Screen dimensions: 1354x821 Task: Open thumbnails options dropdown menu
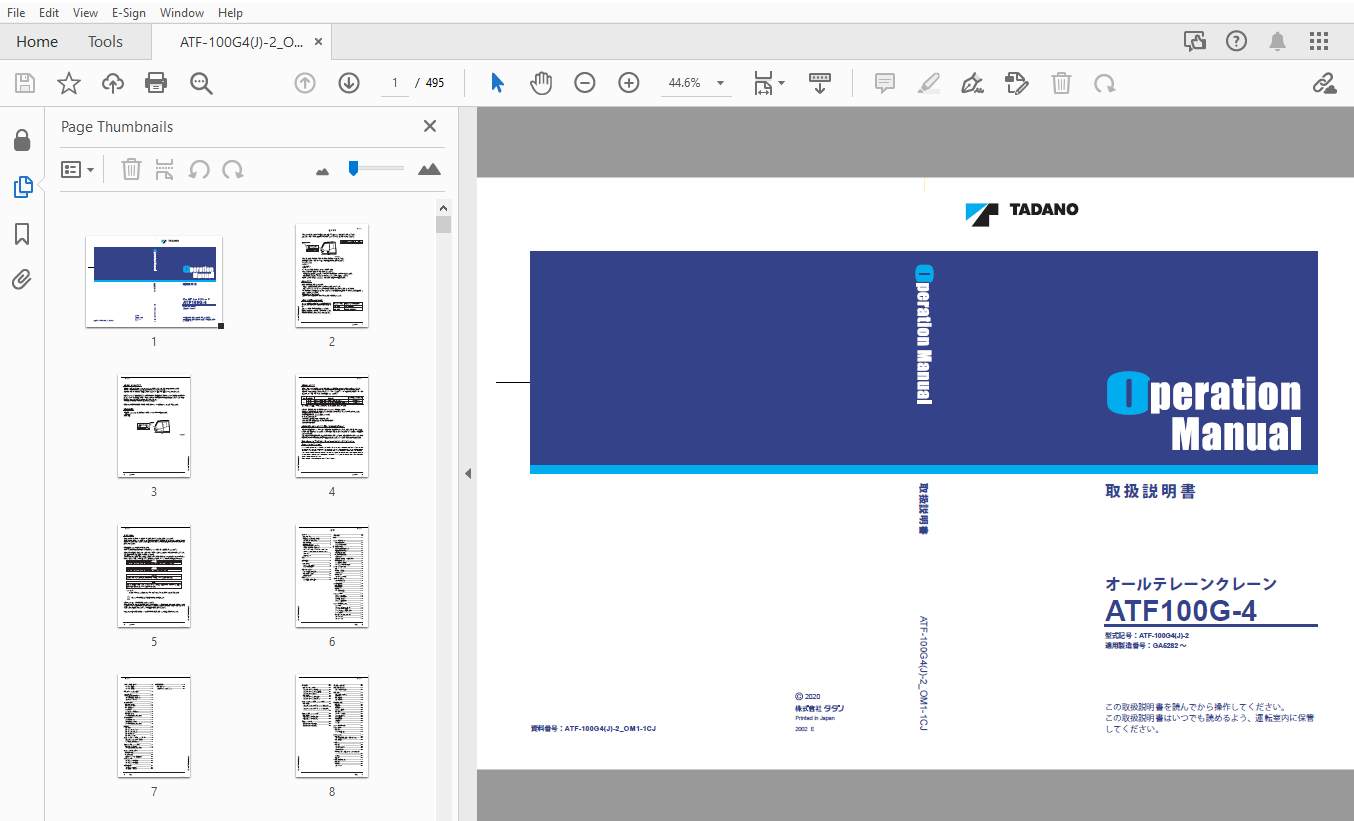point(78,170)
